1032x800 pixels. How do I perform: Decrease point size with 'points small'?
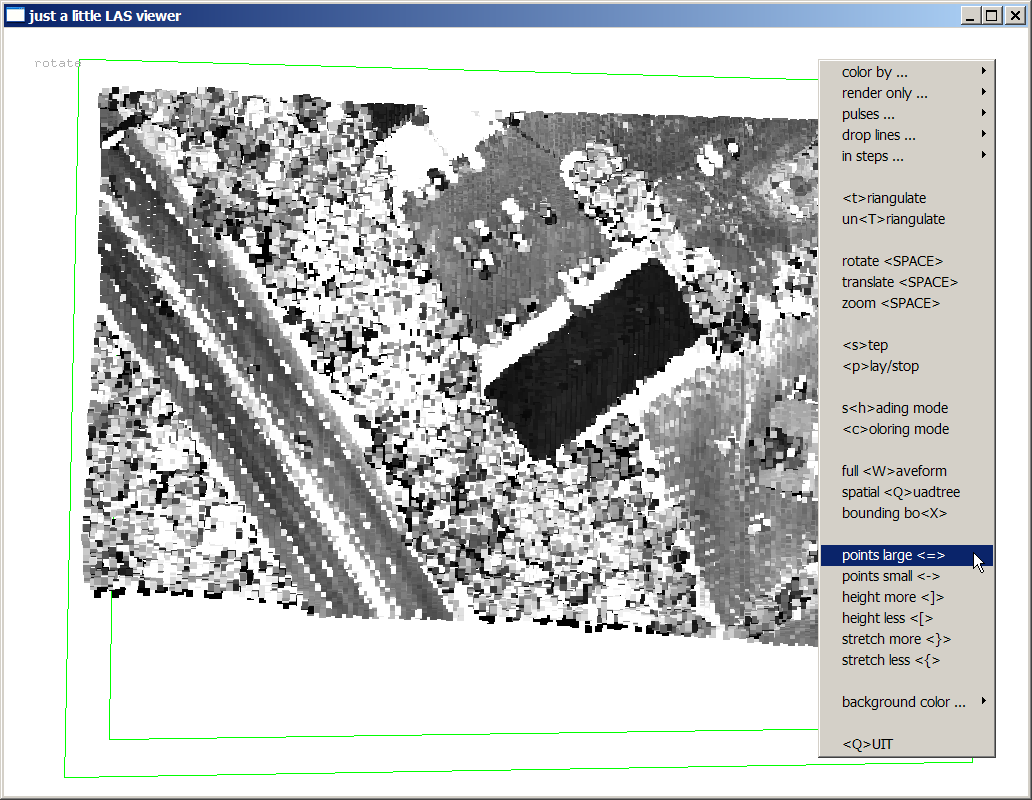[890, 576]
